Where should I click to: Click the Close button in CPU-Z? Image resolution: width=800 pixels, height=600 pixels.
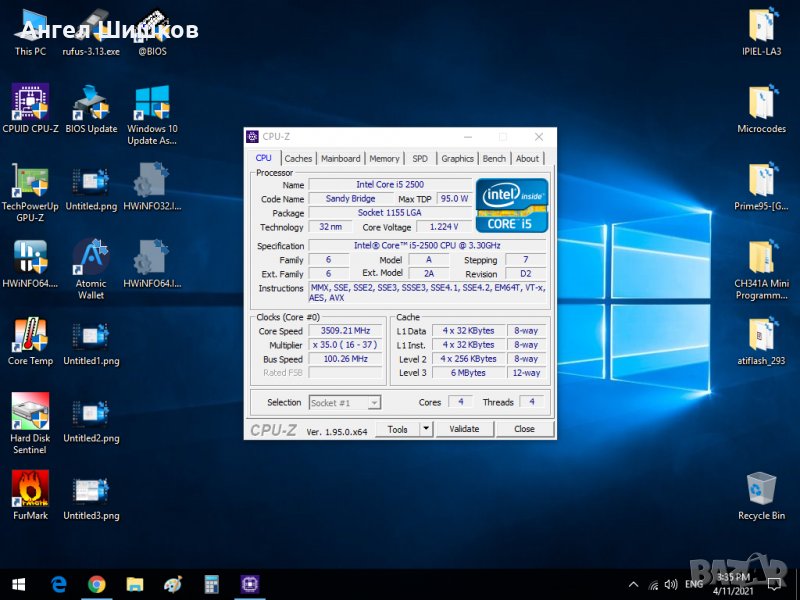(524, 429)
